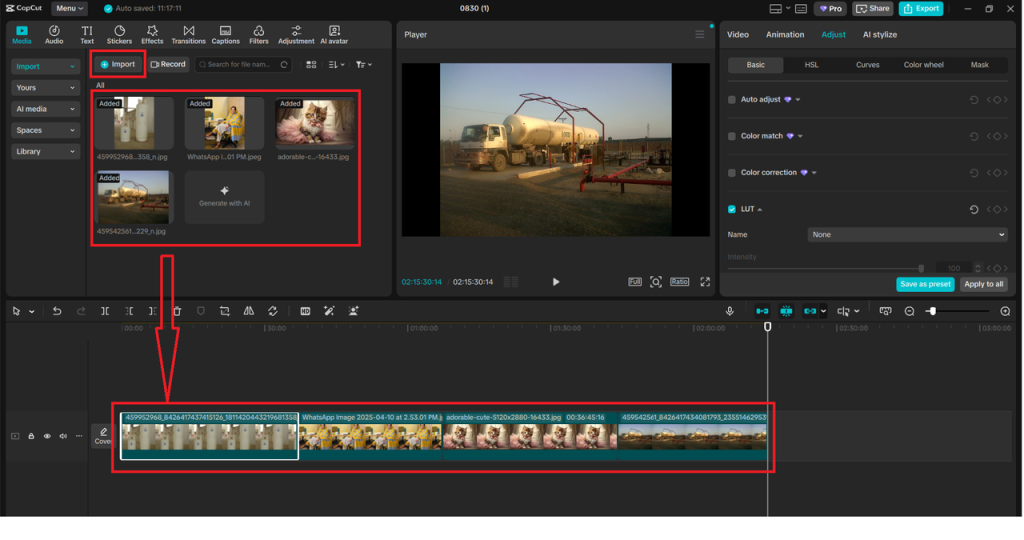The image size is (1024, 540).
Task: Click the Crop icon in timeline toolbar
Action: (225, 311)
